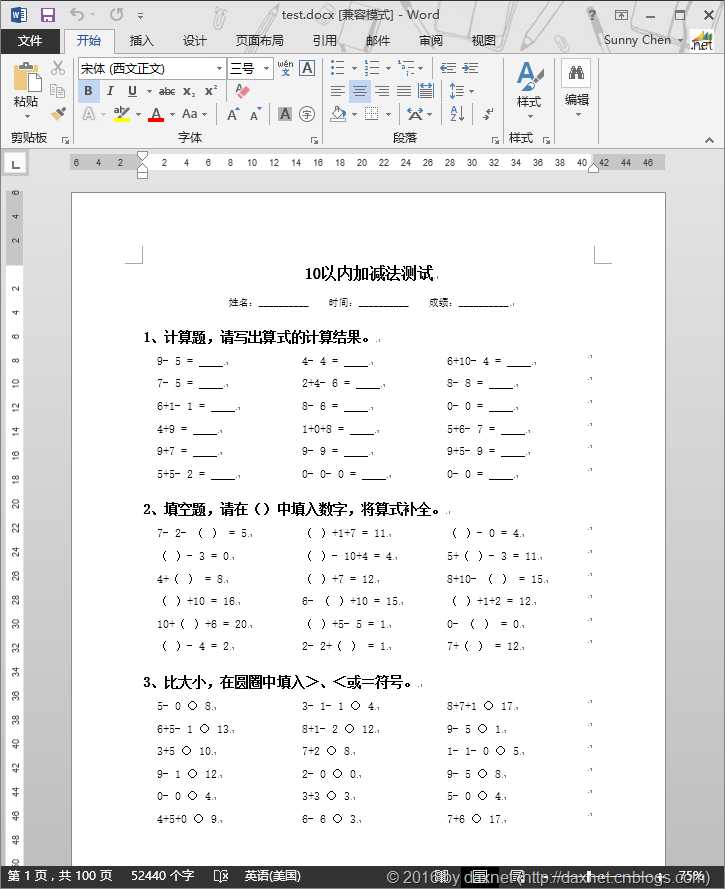Copy selection to clipboard
The height and width of the screenshot is (889, 725).
pos(57,91)
